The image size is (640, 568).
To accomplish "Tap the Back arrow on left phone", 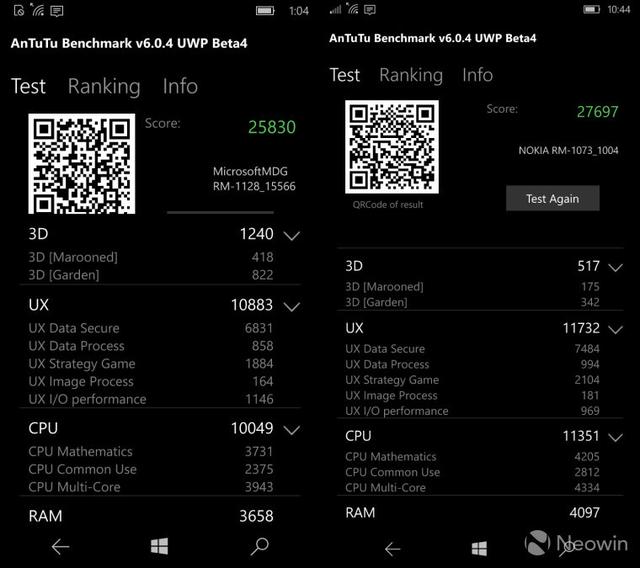I will [x=60, y=547].
